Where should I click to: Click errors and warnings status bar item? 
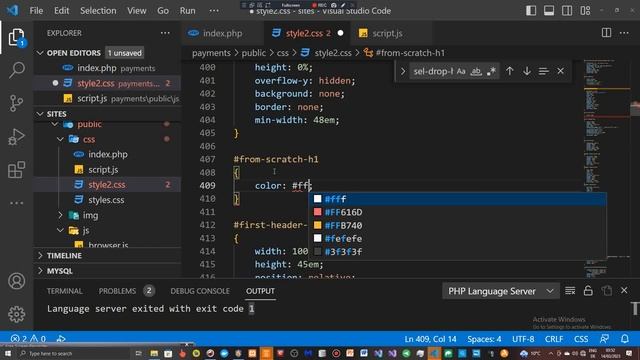pyautogui.click(x=28, y=339)
